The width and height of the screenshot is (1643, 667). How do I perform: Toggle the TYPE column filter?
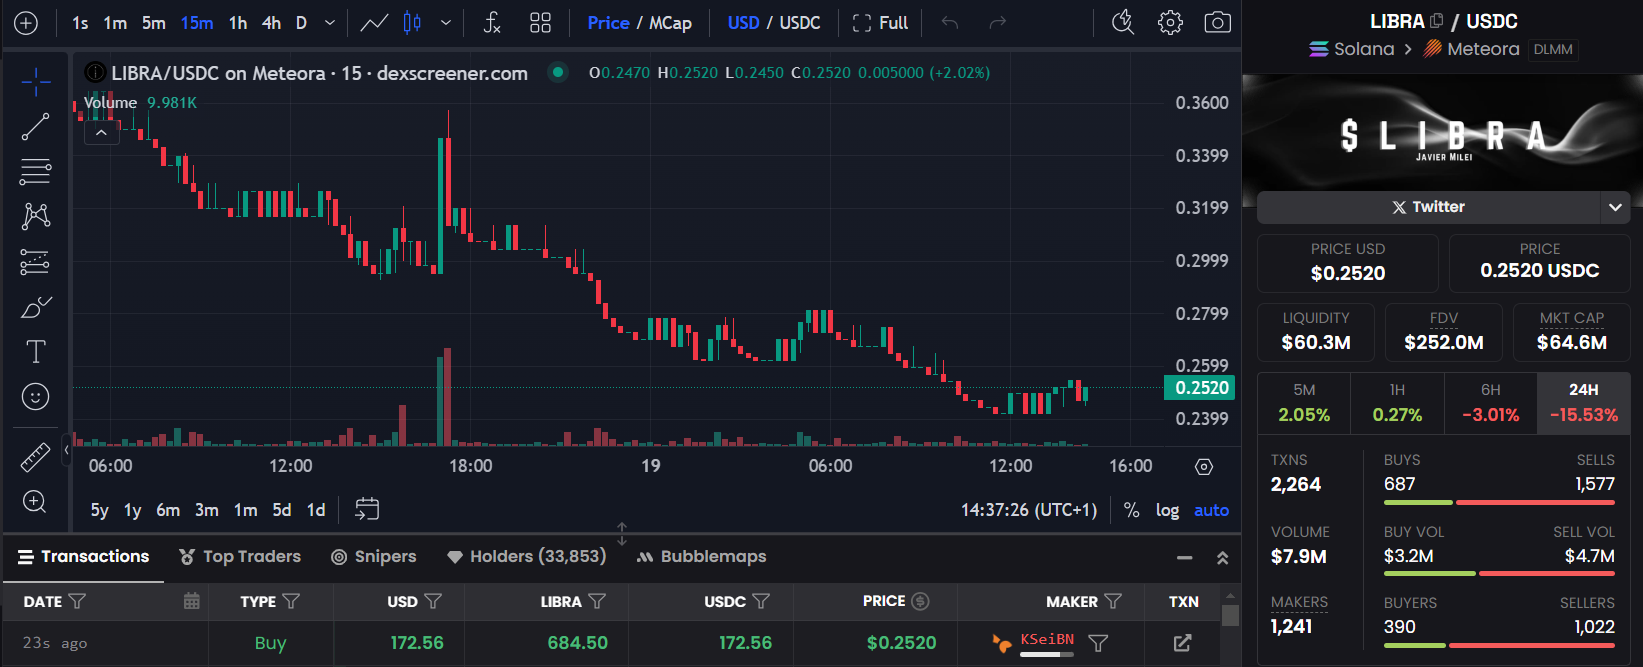pos(291,601)
